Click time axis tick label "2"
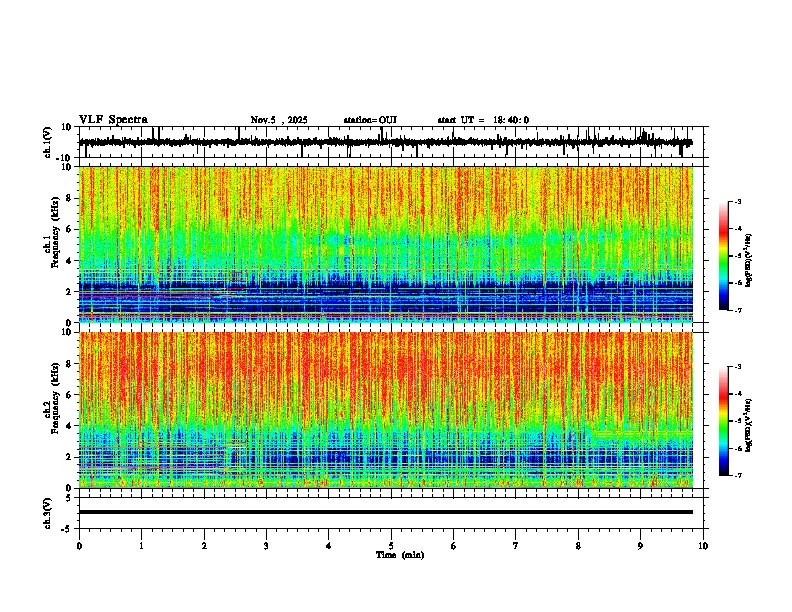 [x=204, y=546]
